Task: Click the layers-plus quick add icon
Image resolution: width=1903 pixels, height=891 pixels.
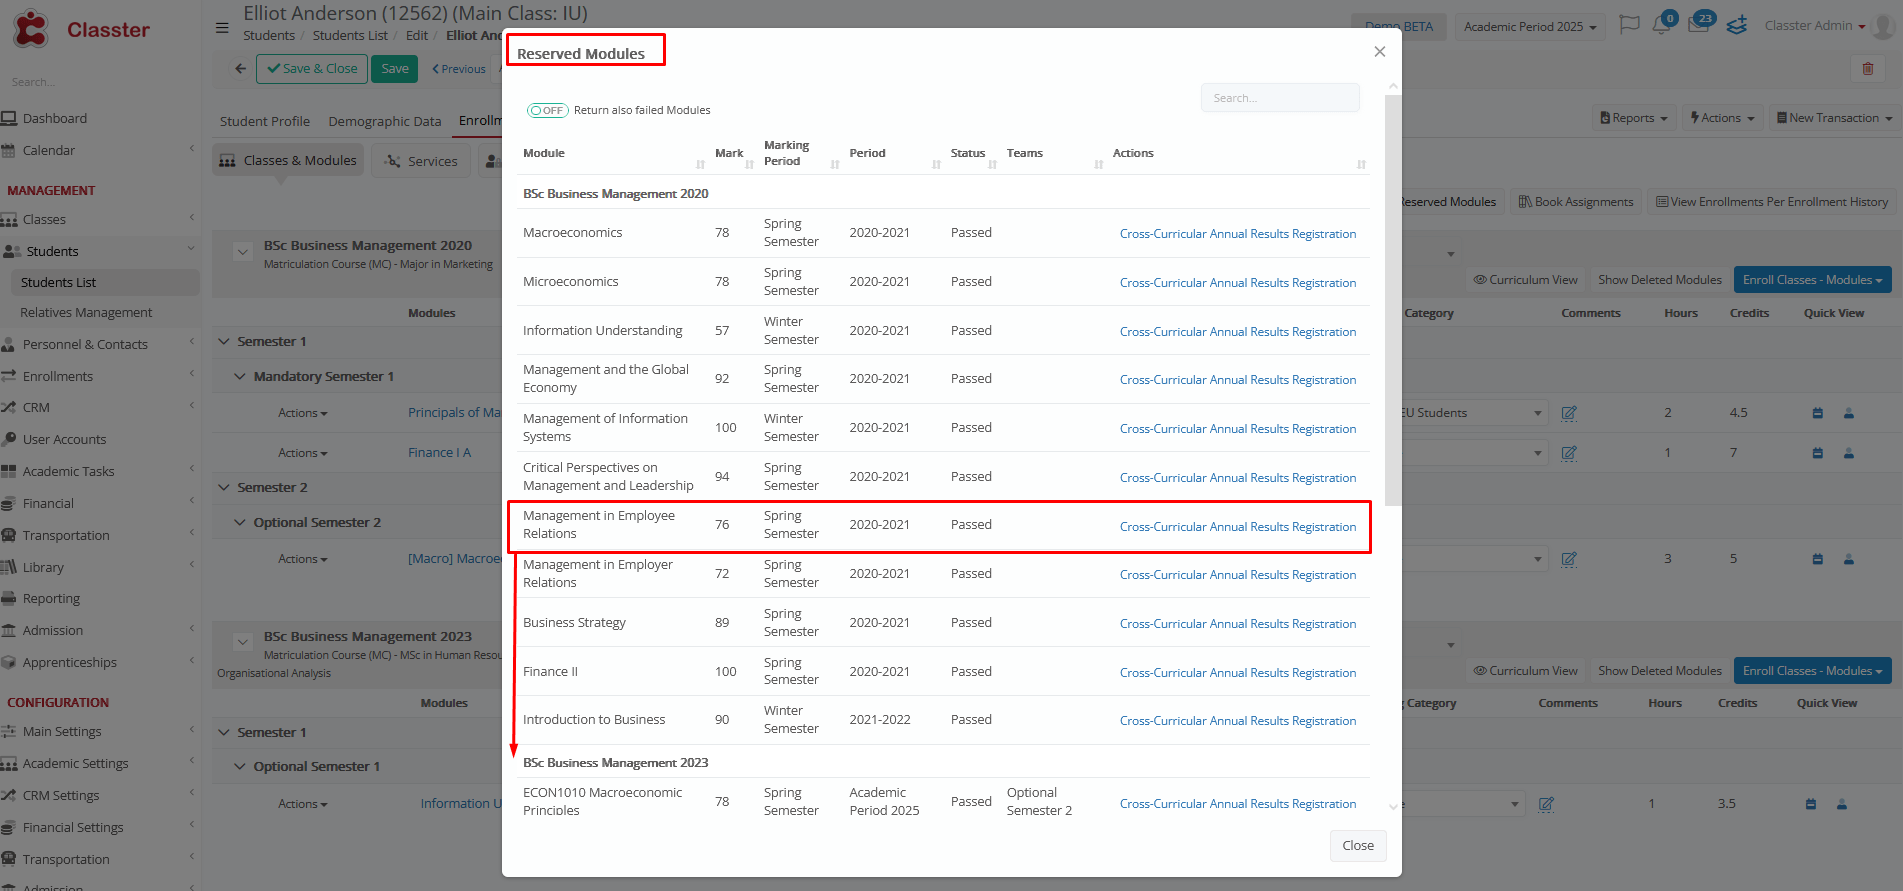Action: [x=1737, y=26]
